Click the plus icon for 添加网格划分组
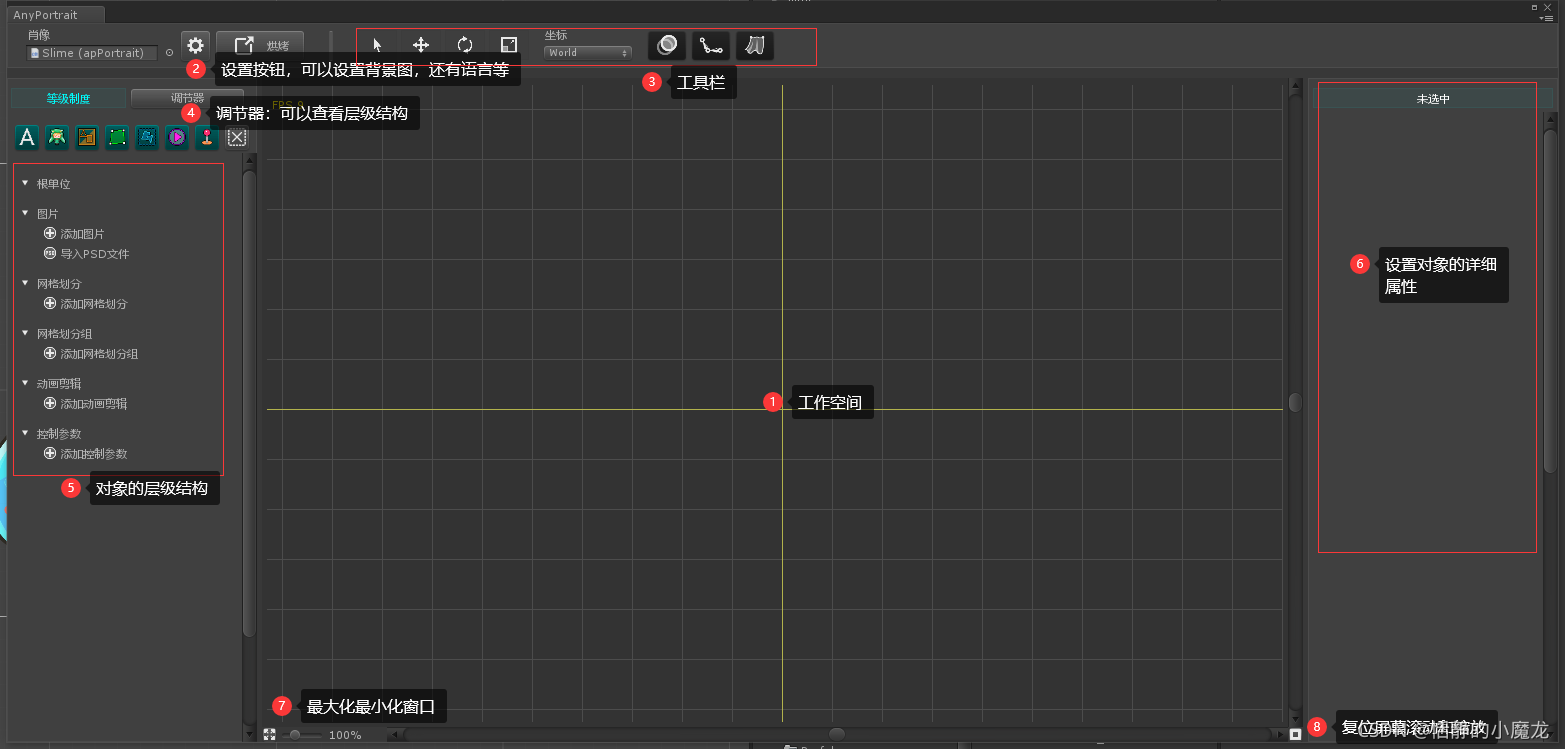Viewport: 1565px width, 749px height. point(50,353)
